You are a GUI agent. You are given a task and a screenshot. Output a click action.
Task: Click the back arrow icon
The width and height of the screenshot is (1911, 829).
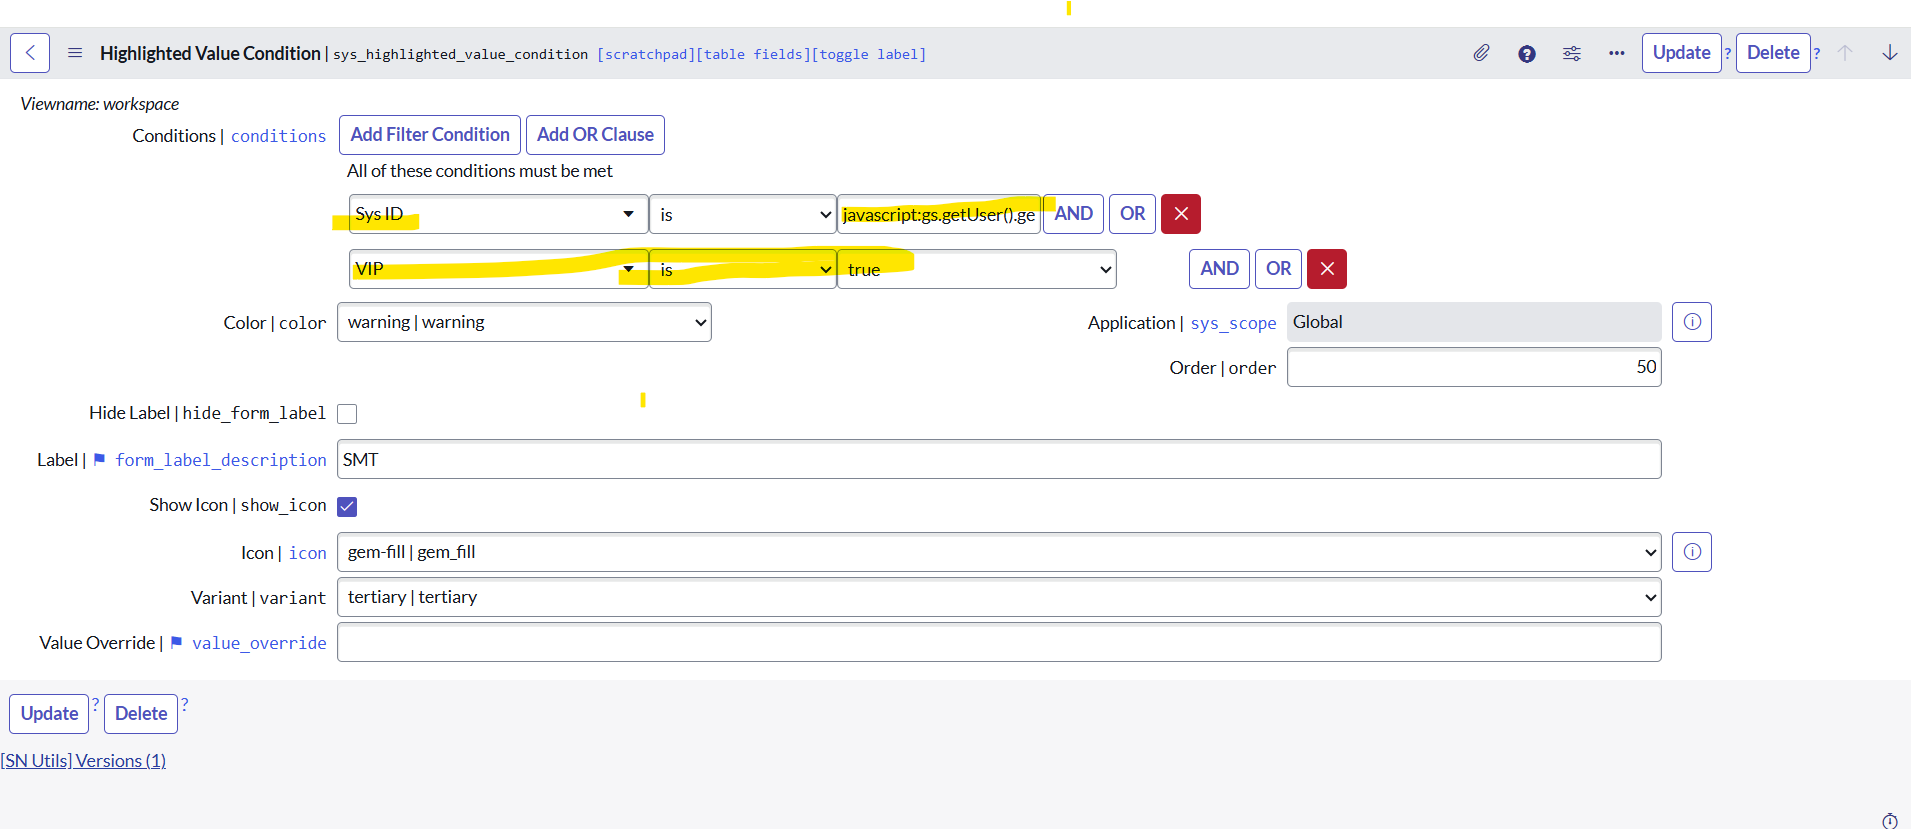pos(30,53)
